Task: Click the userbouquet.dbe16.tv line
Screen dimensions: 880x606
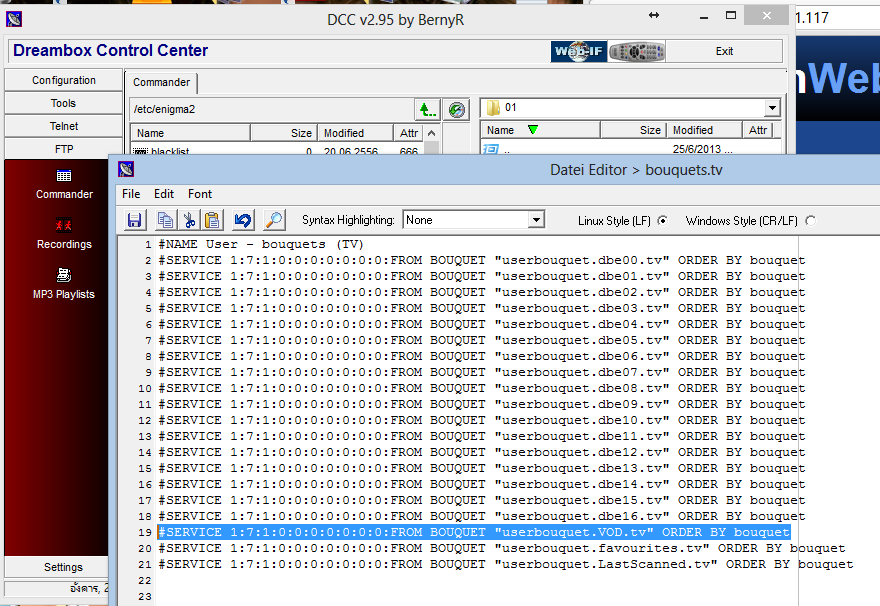Action: click(482, 516)
